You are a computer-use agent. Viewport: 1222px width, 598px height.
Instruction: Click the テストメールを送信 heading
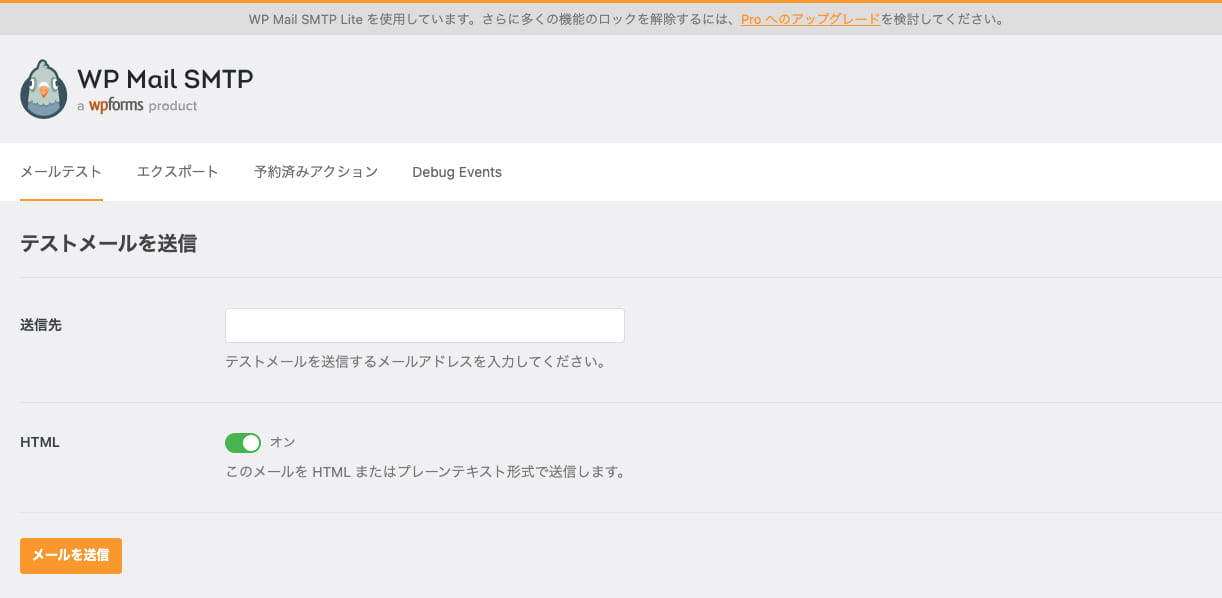(x=108, y=243)
